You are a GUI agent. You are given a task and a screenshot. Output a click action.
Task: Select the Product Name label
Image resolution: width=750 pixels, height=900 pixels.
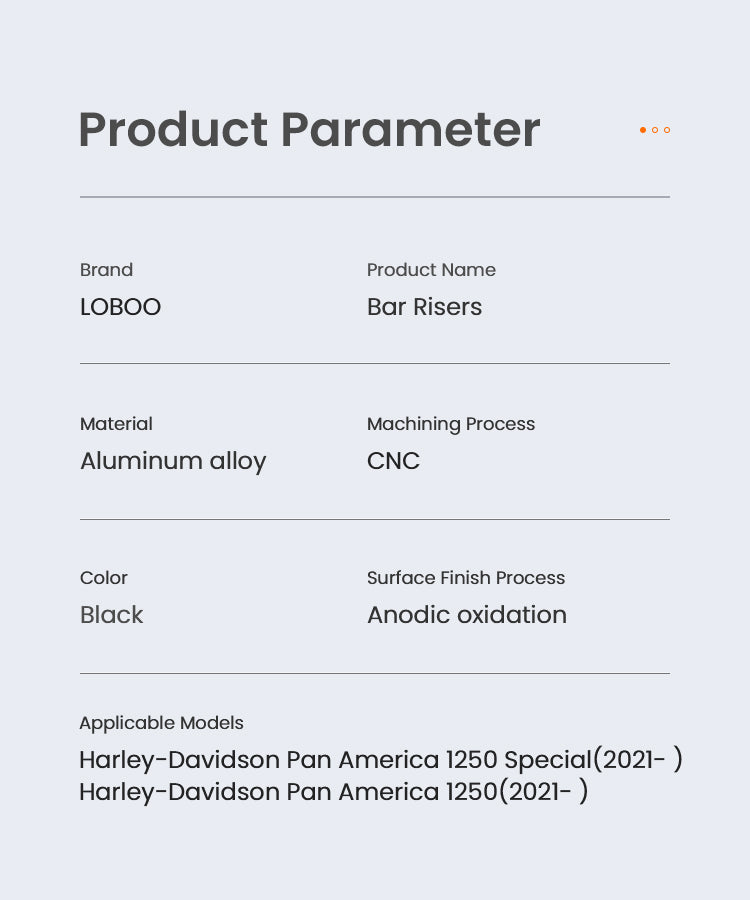tap(431, 270)
